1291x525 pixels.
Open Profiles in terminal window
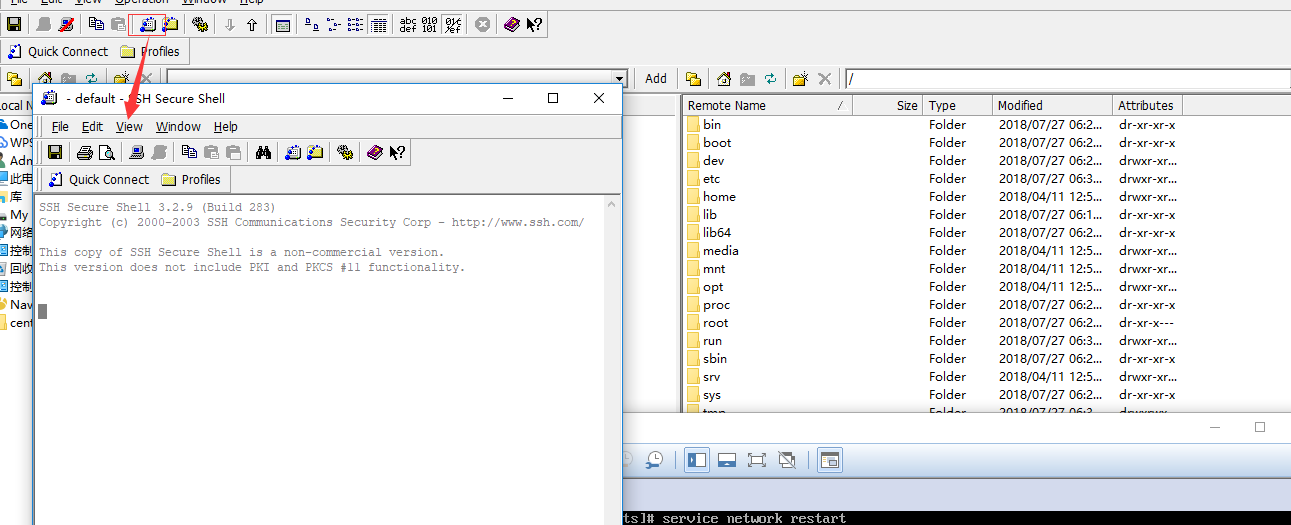pyautogui.click(x=191, y=179)
